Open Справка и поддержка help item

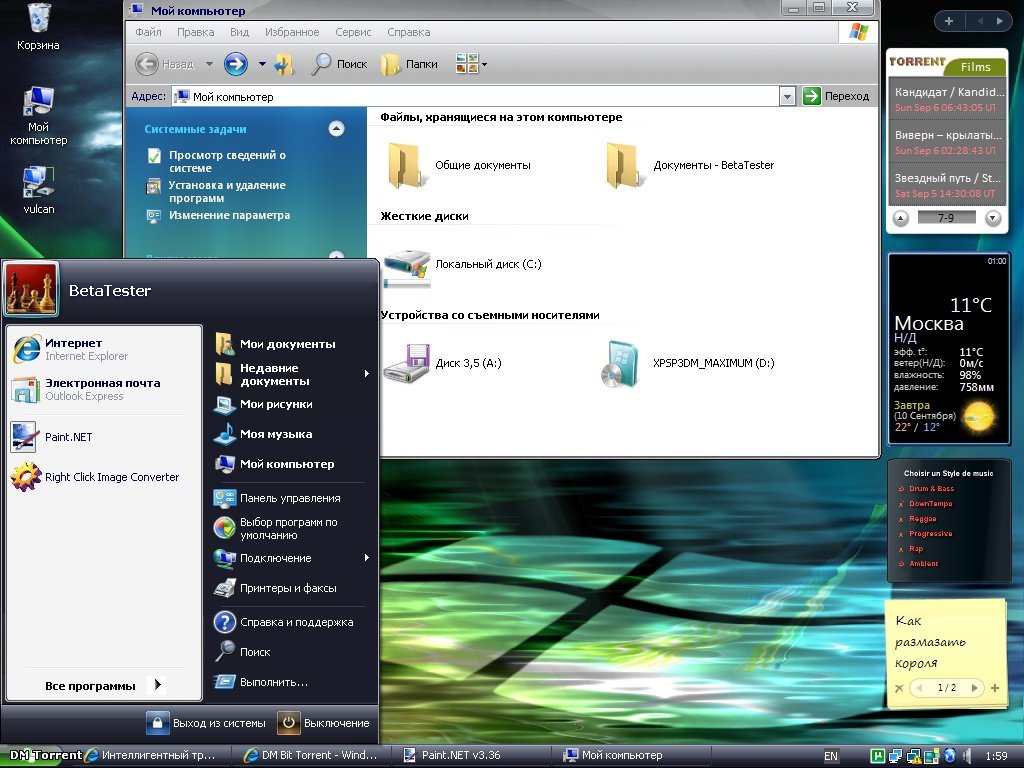click(283, 622)
